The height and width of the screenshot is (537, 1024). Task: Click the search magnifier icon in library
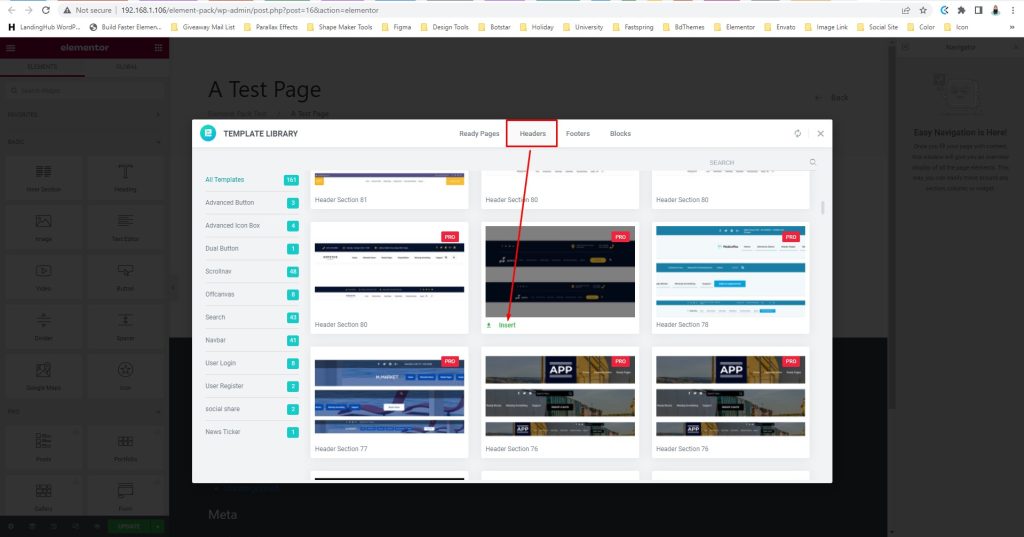pos(813,162)
